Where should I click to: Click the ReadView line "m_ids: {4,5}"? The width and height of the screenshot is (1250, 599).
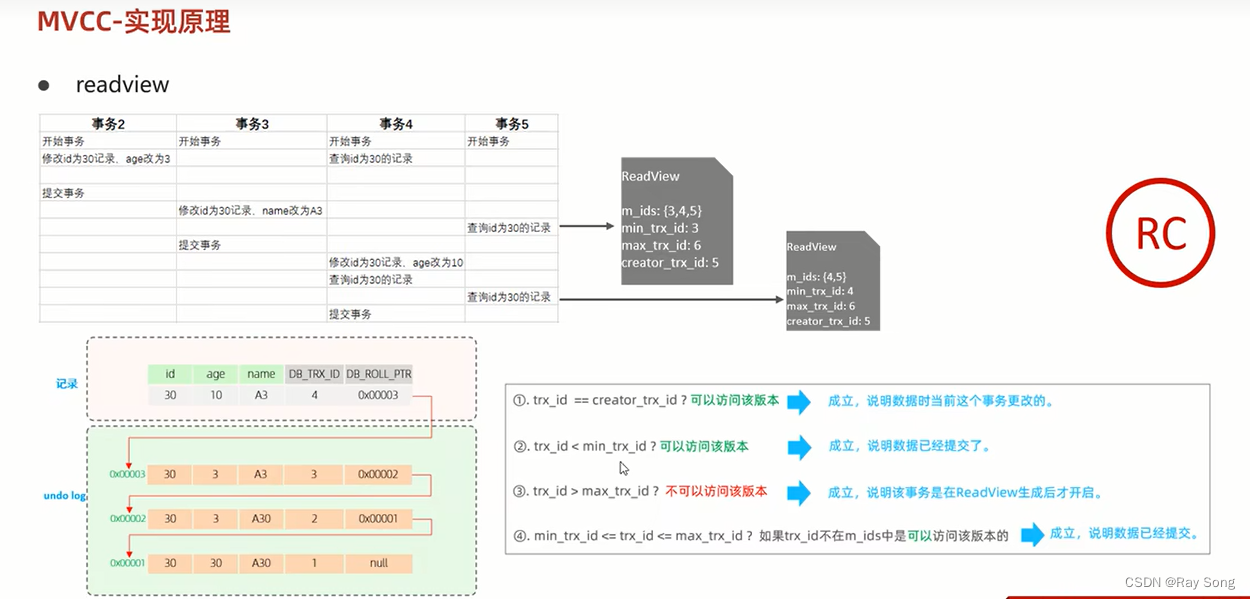click(815, 277)
